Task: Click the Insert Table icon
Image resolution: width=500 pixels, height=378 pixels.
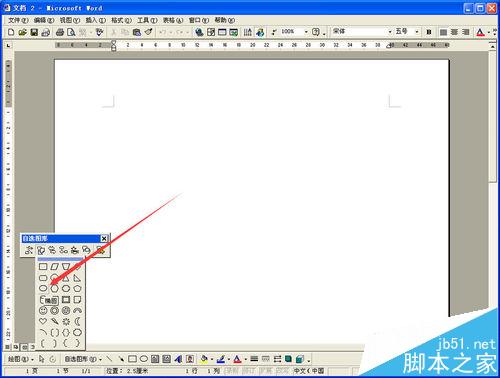Action: click(222, 32)
